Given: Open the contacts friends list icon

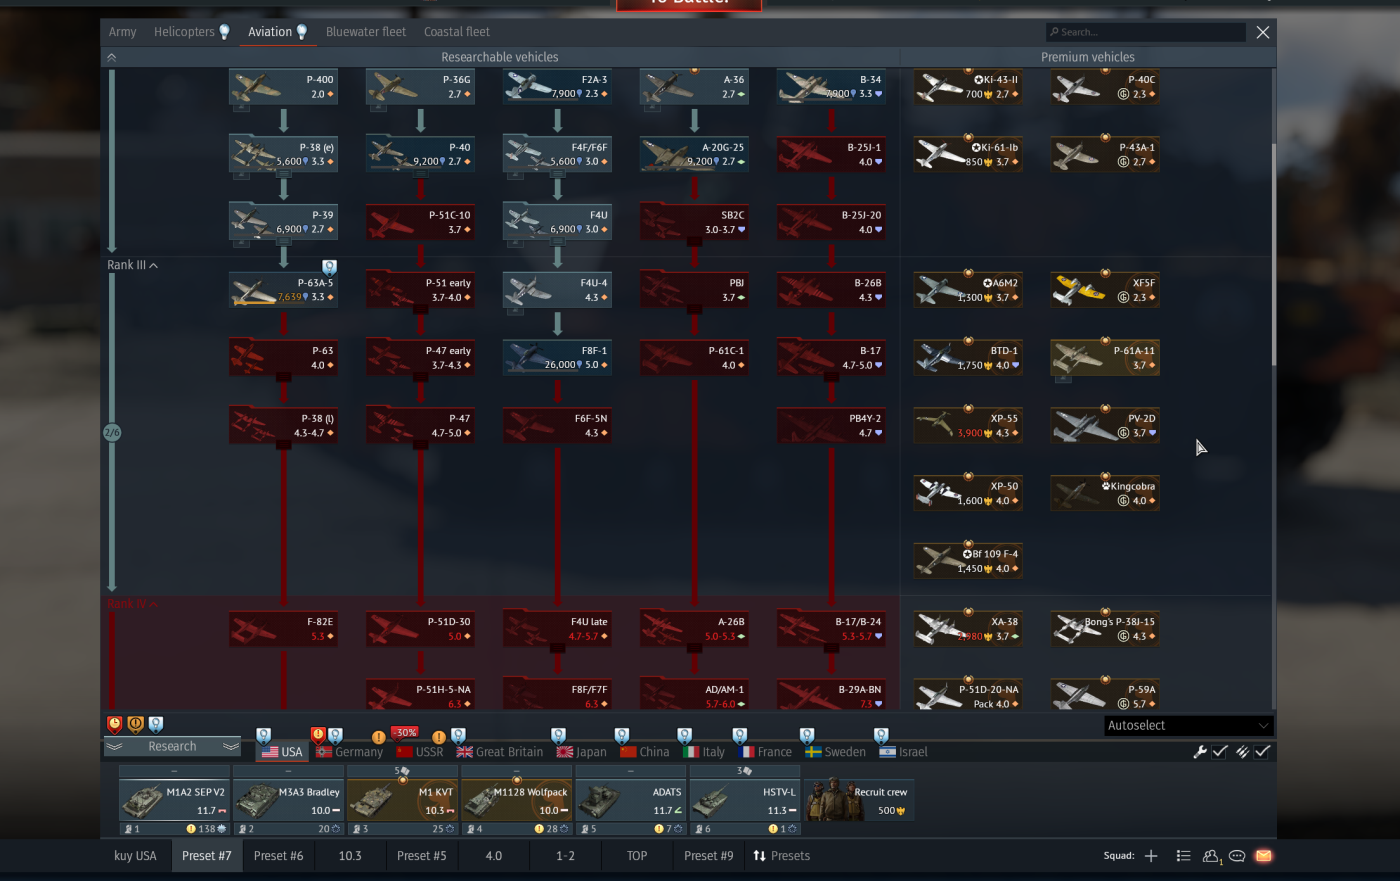Looking at the screenshot, I should (x=1211, y=856).
